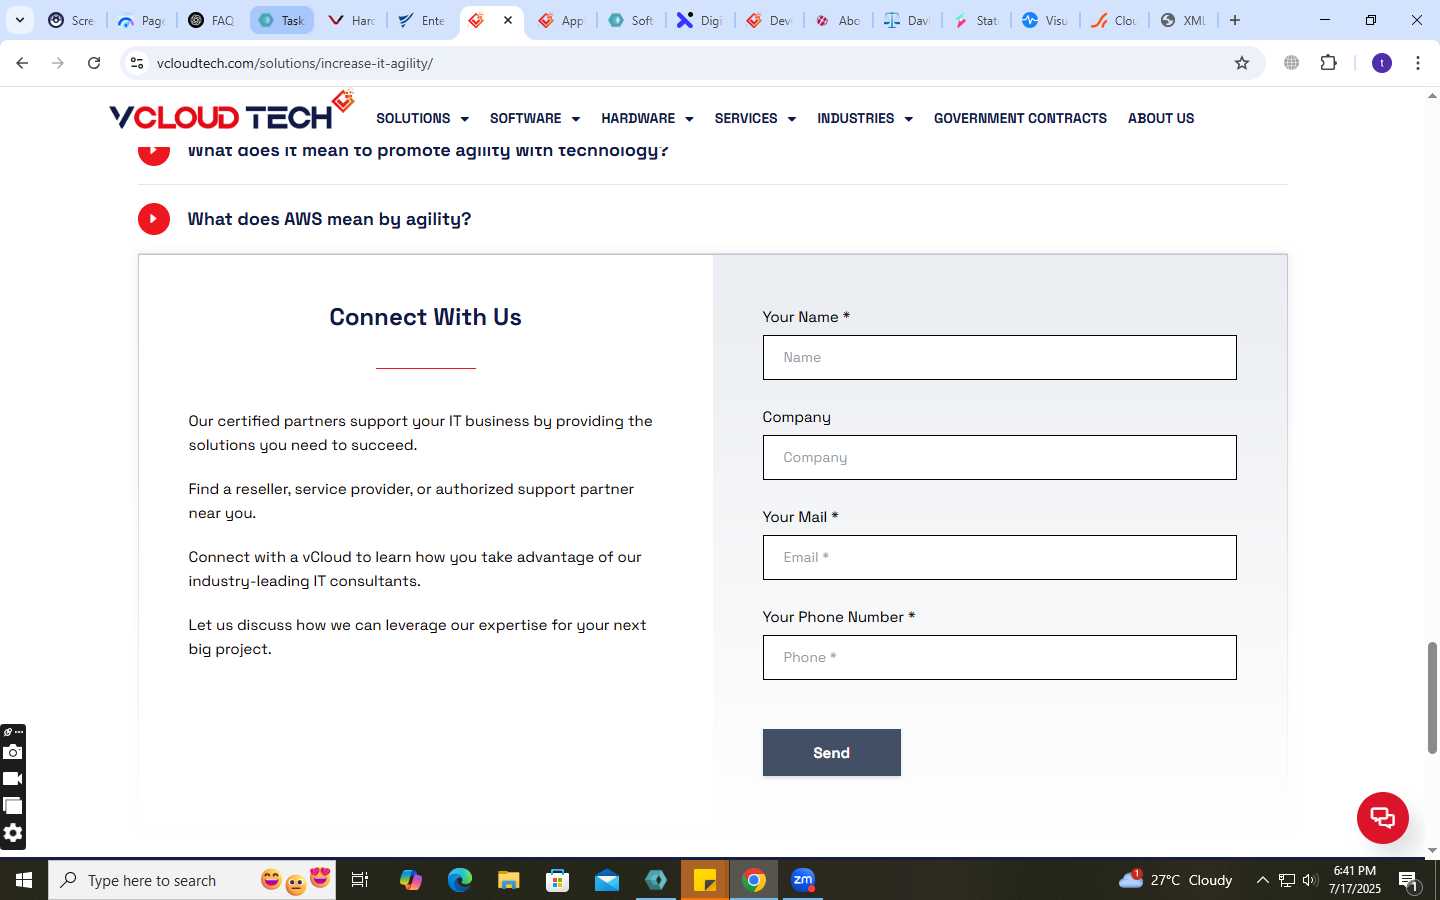Click the page vertical scrollbar thumb
This screenshot has width=1440, height=900.
tap(1432, 698)
